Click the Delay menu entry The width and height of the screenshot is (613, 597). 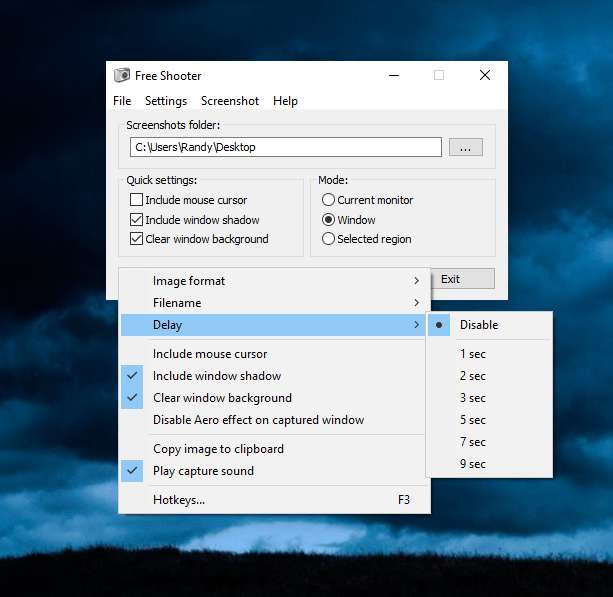(272, 325)
